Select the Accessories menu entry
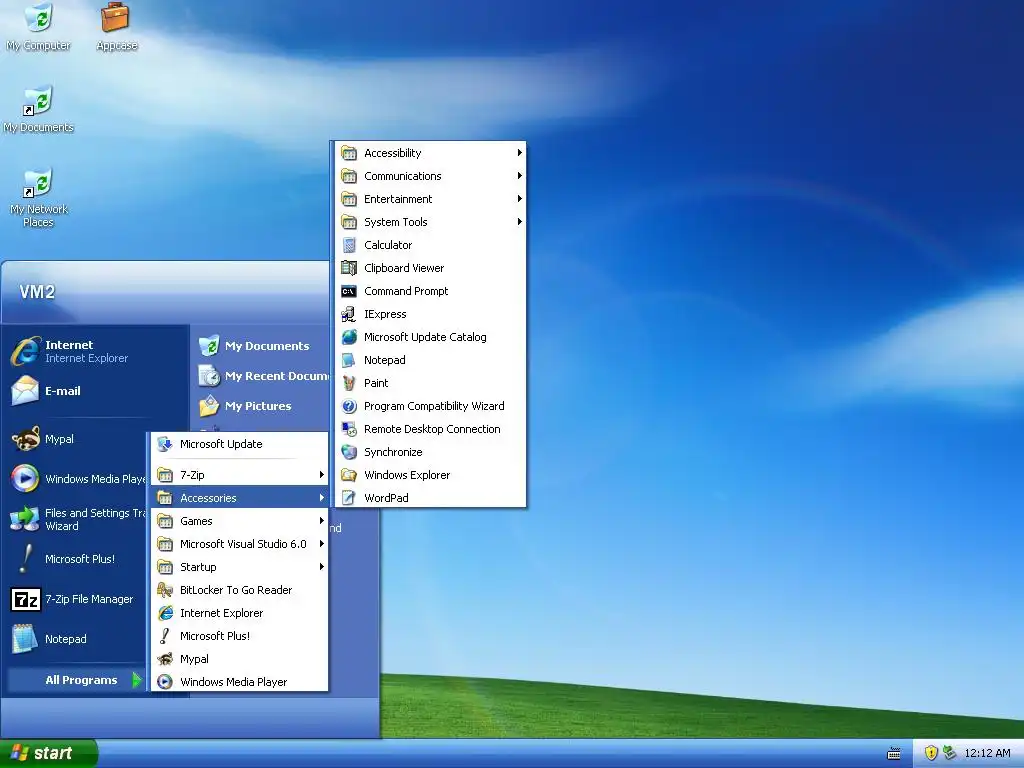Image resolution: width=1024 pixels, height=768 pixels. coord(240,498)
